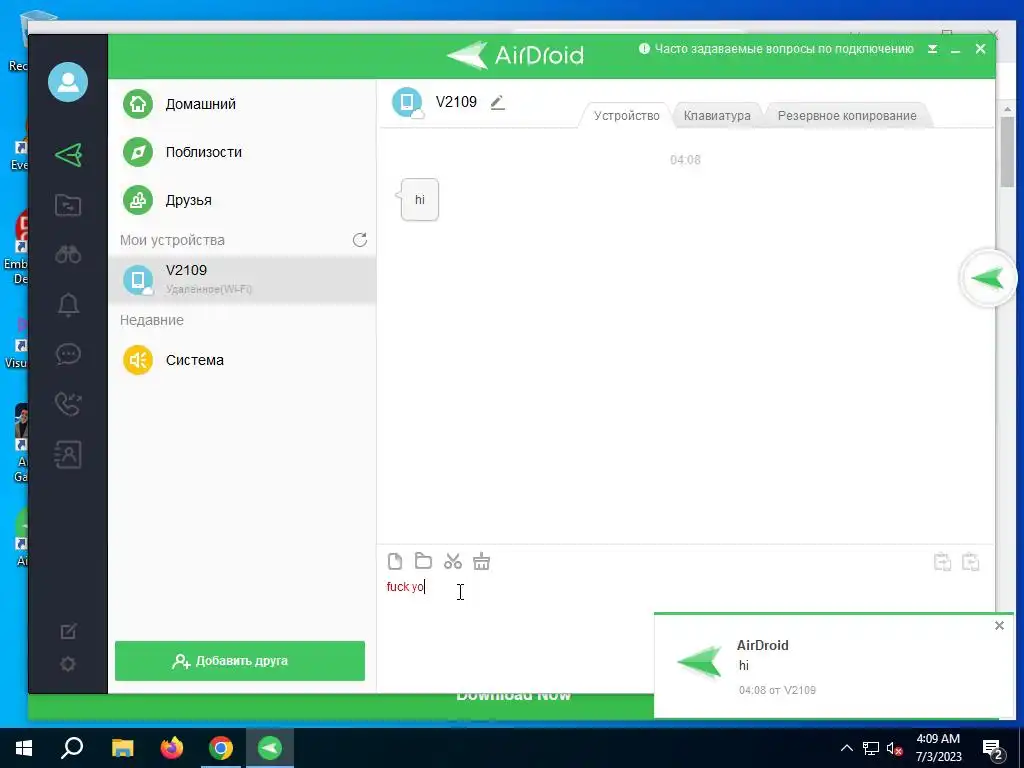Click the muted volume tray icon
This screenshot has width=1024, height=768.
895,748
